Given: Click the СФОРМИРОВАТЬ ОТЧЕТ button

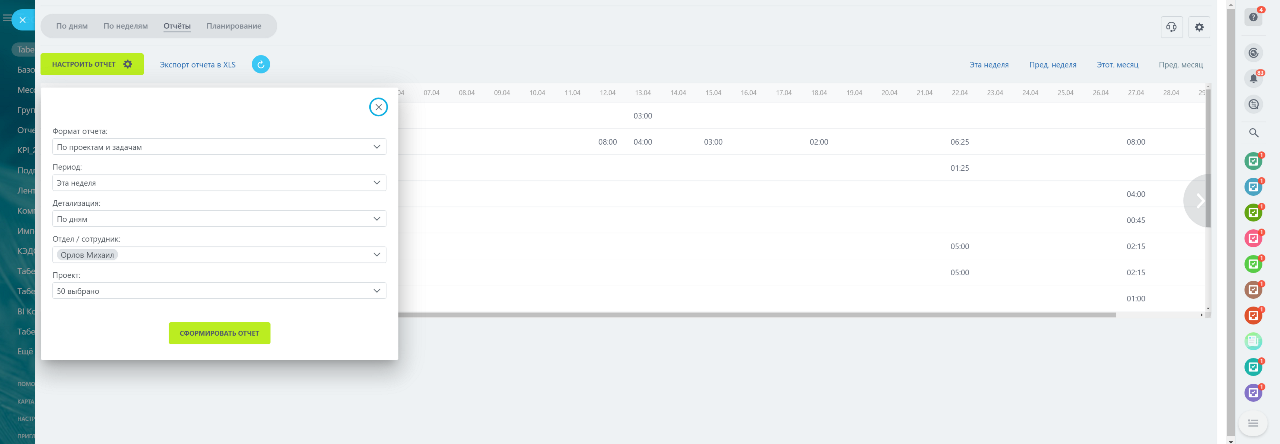Looking at the screenshot, I should click(x=219, y=333).
